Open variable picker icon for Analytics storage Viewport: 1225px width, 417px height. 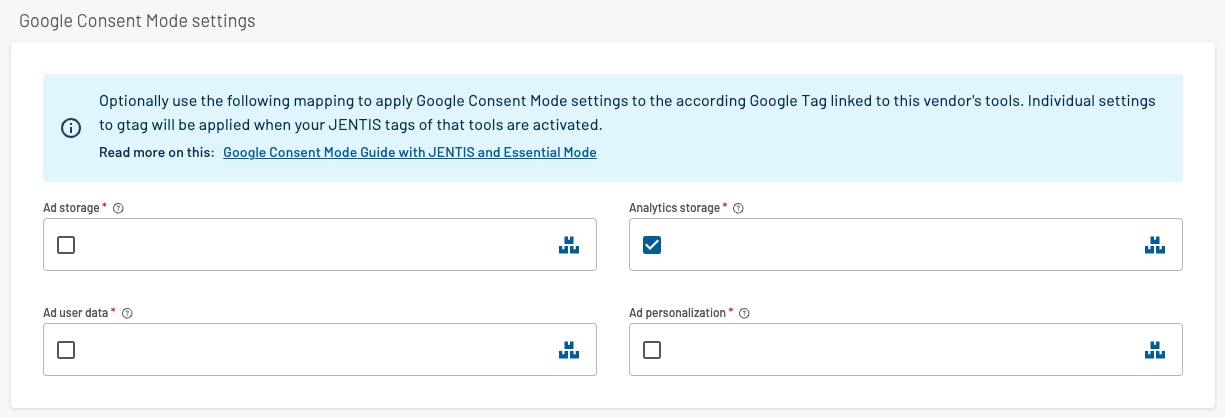click(x=1155, y=245)
